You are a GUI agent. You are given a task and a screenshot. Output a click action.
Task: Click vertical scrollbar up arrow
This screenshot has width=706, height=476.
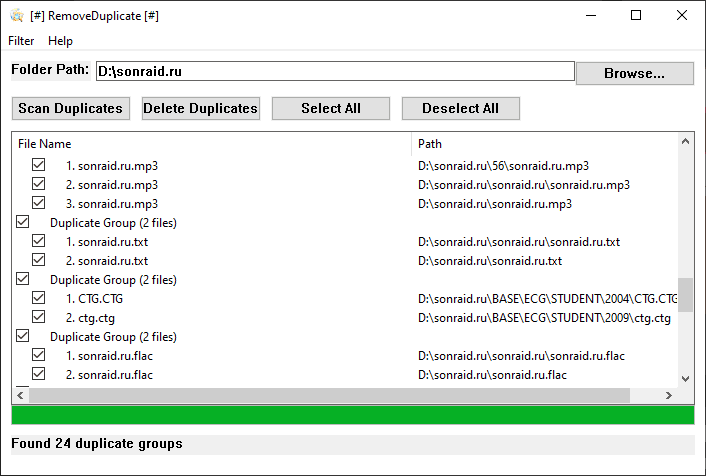click(x=685, y=141)
